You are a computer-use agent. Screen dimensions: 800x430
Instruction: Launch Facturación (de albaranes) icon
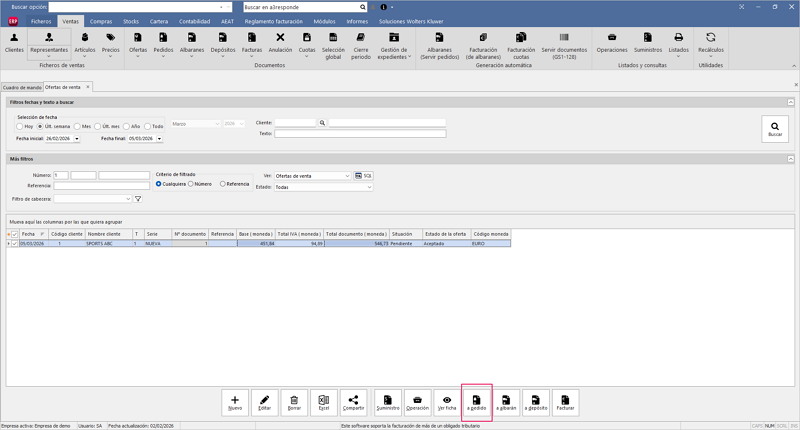coord(483,46)
